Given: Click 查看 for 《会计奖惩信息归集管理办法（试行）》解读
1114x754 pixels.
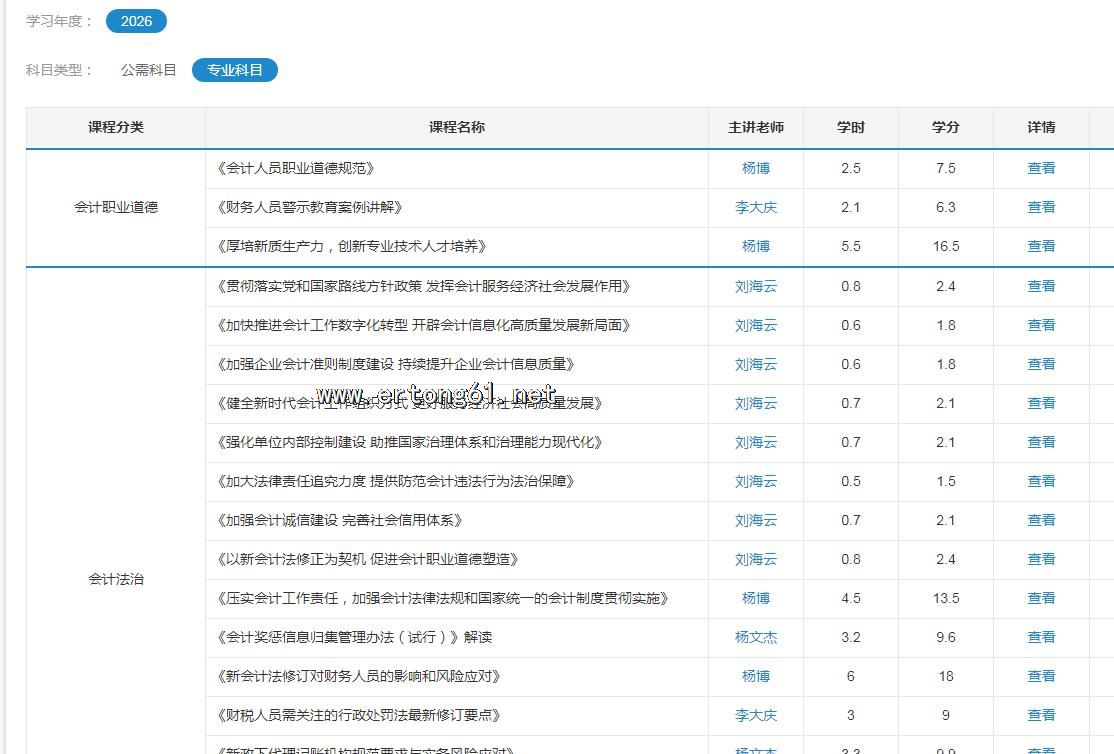Looking at the screenshot, I should pos(1041,637).
